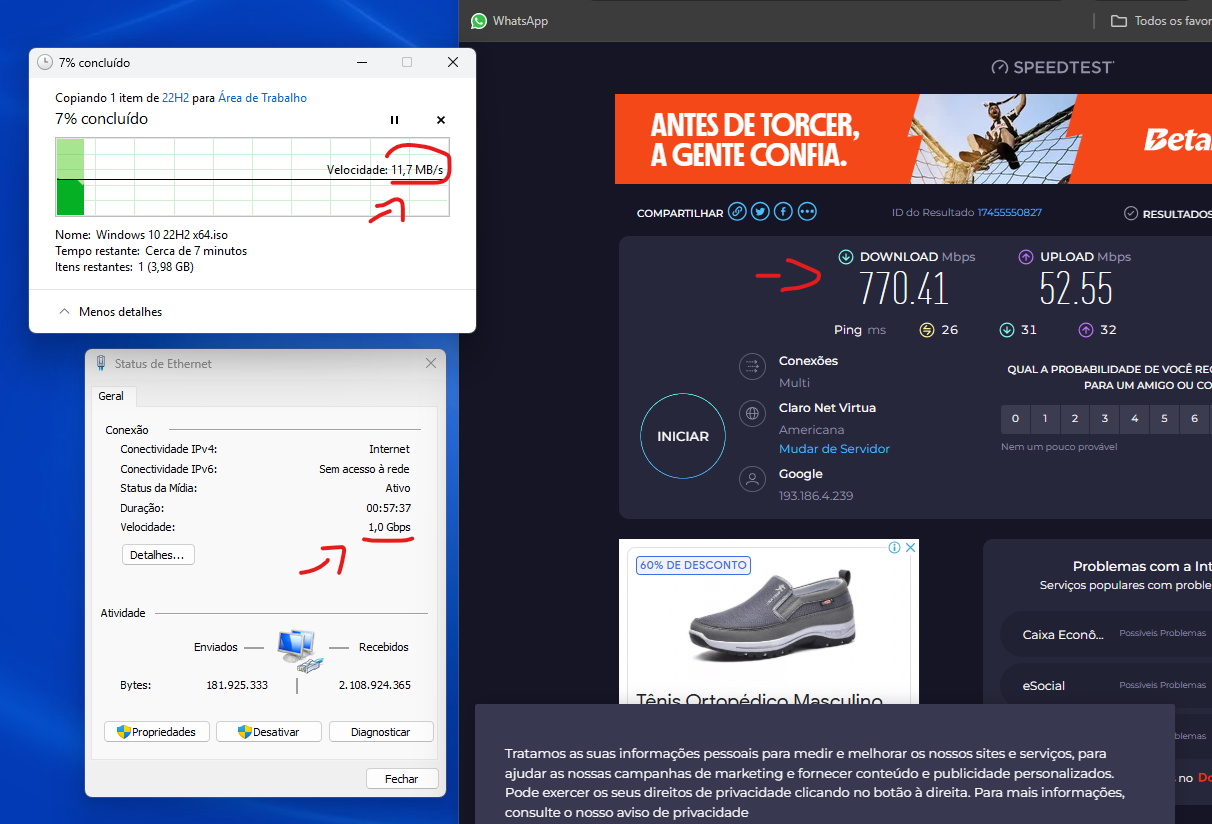Click the Speedtest logo
Screen dimensions: 1212x824
point(1052,67)
